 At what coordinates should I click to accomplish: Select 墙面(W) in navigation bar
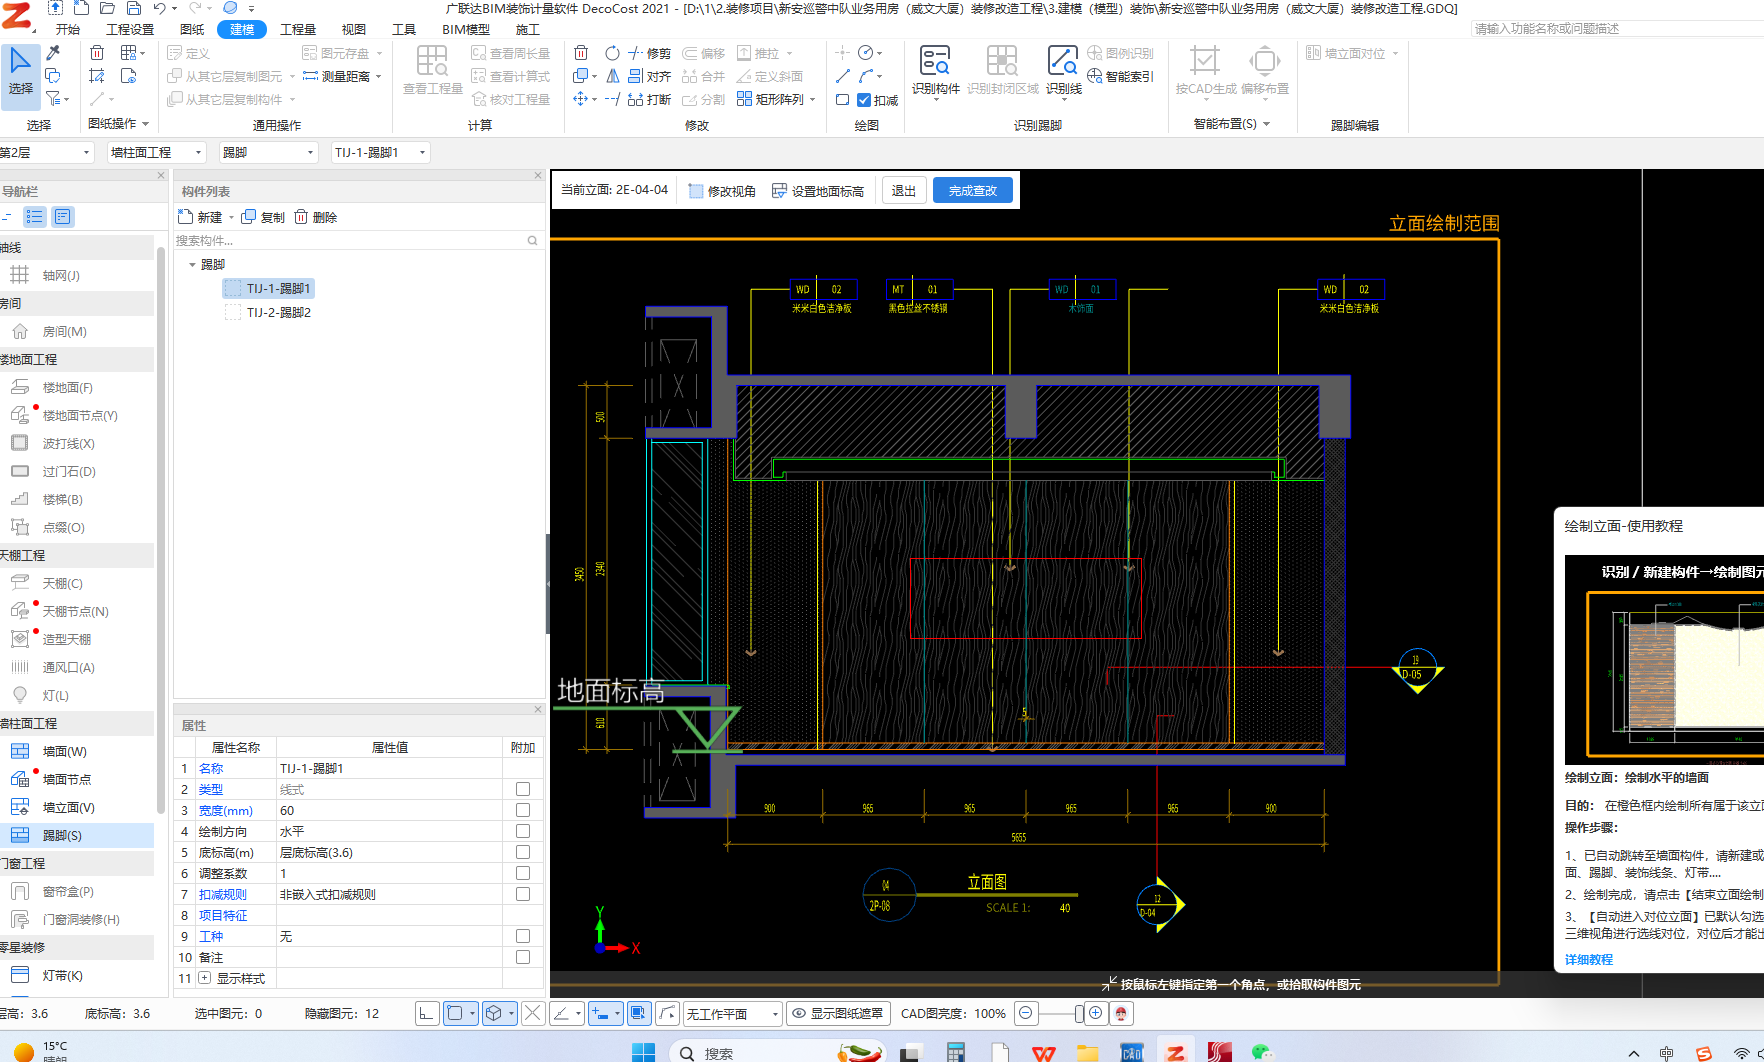(x=64, y=751)
